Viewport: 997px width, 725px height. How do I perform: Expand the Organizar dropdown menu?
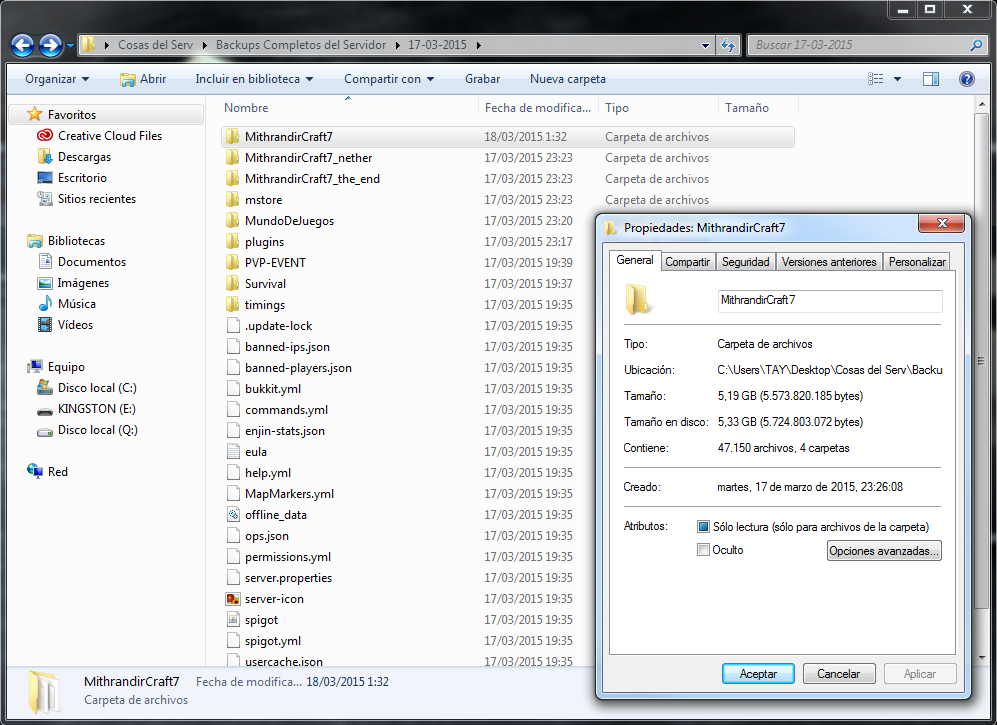click(x=57, y=79)
